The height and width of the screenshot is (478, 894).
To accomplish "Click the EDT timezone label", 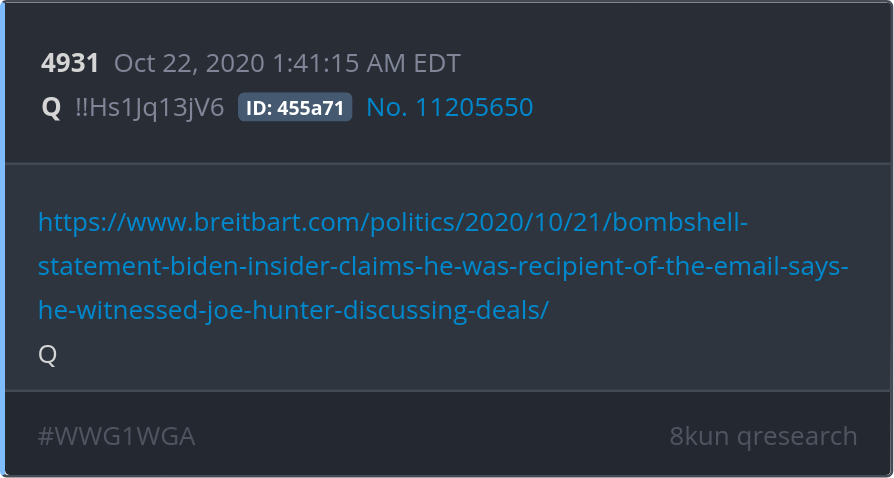I will coord(437,63).
